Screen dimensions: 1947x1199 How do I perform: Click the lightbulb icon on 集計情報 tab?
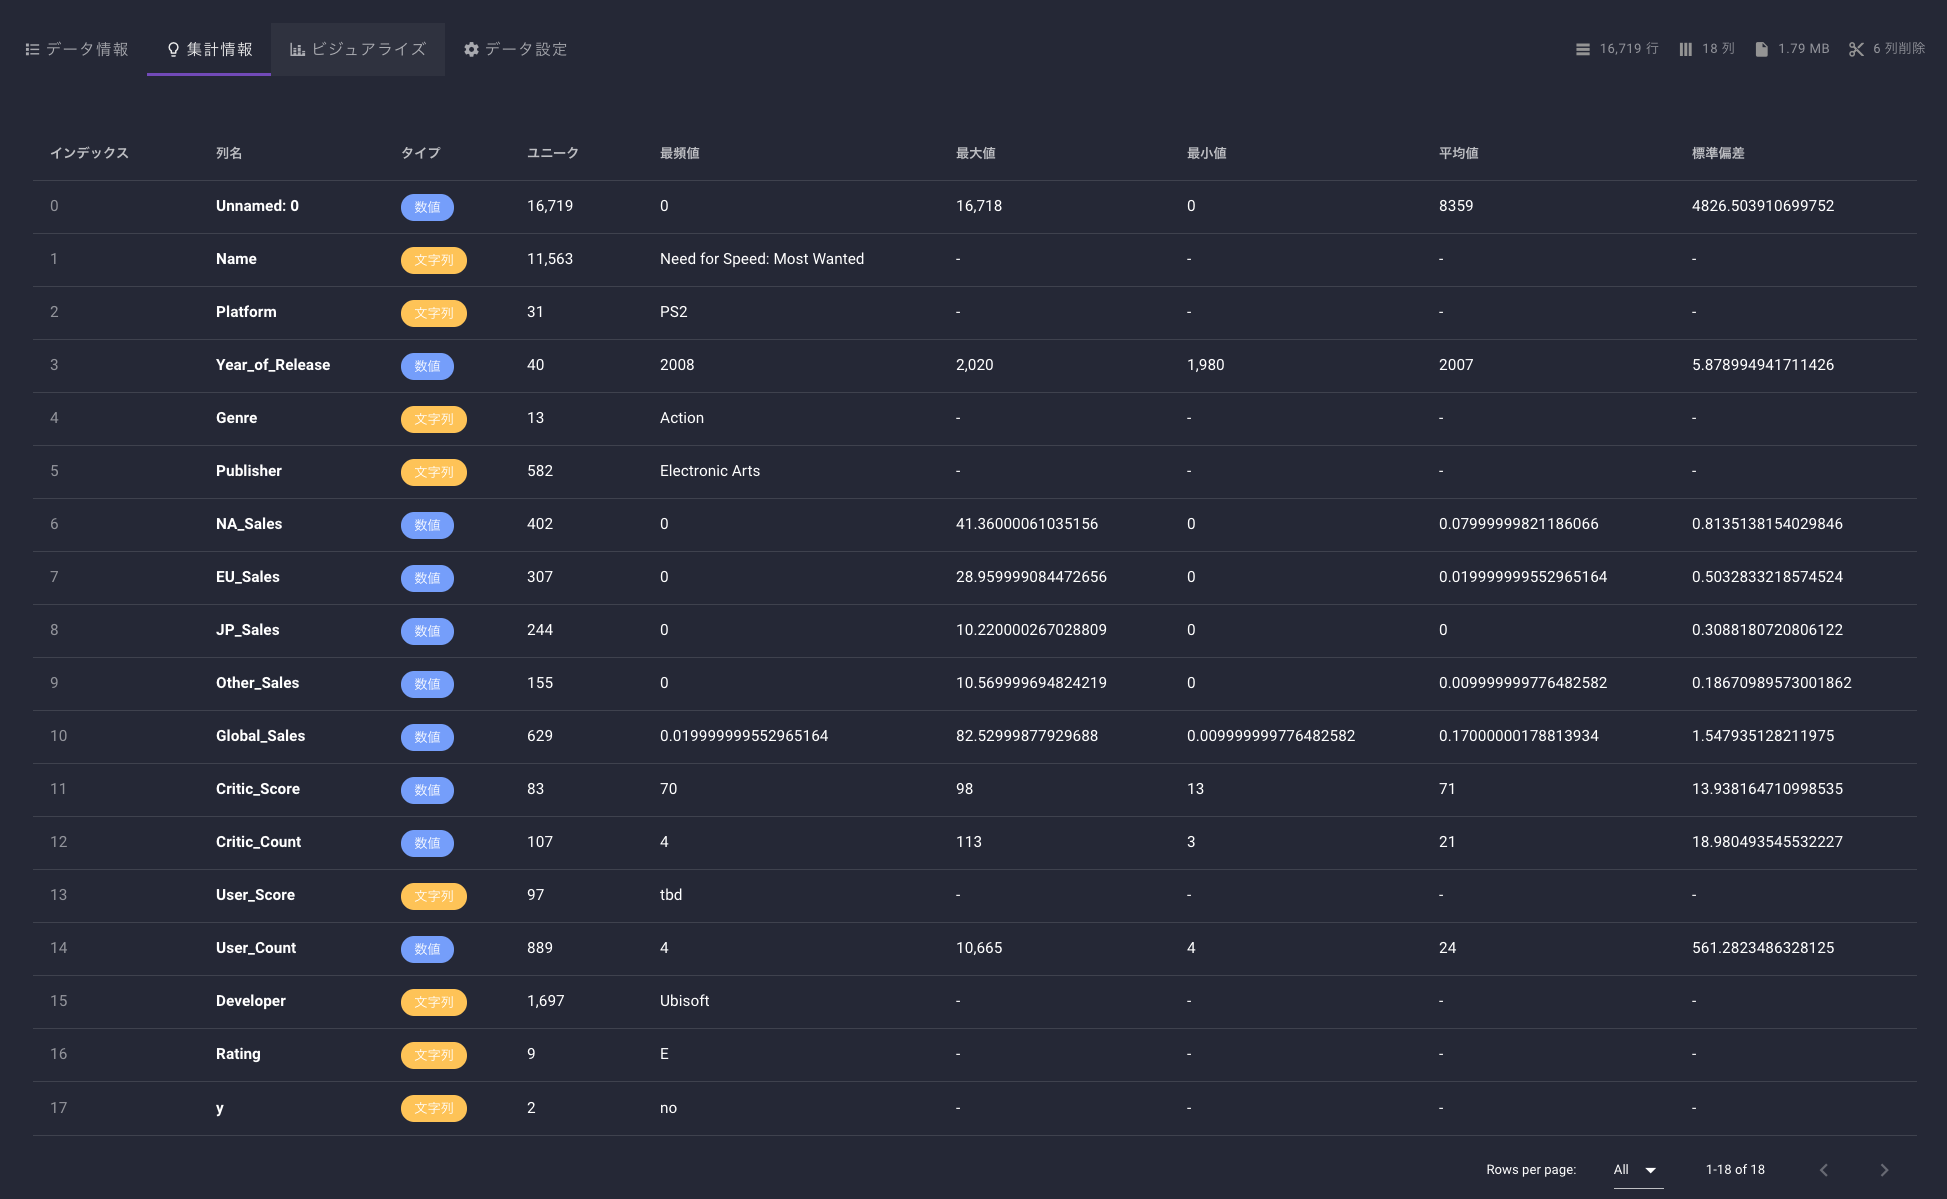pos(173,49)
